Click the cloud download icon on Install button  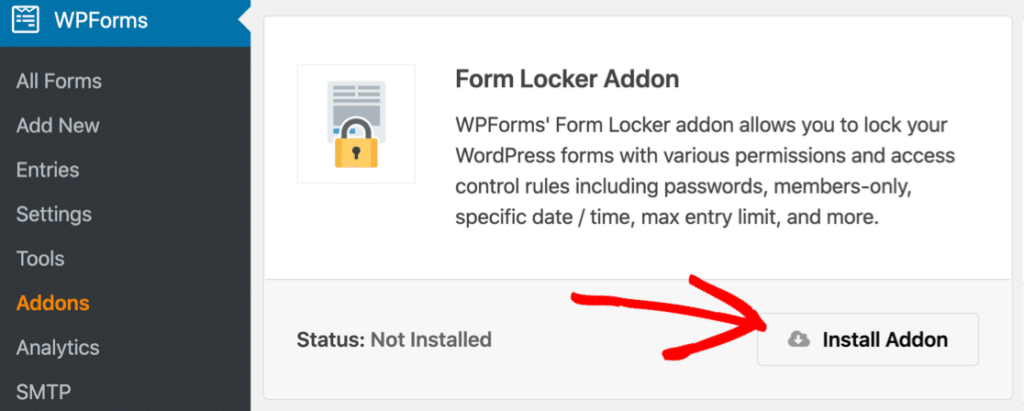[798, 340]
